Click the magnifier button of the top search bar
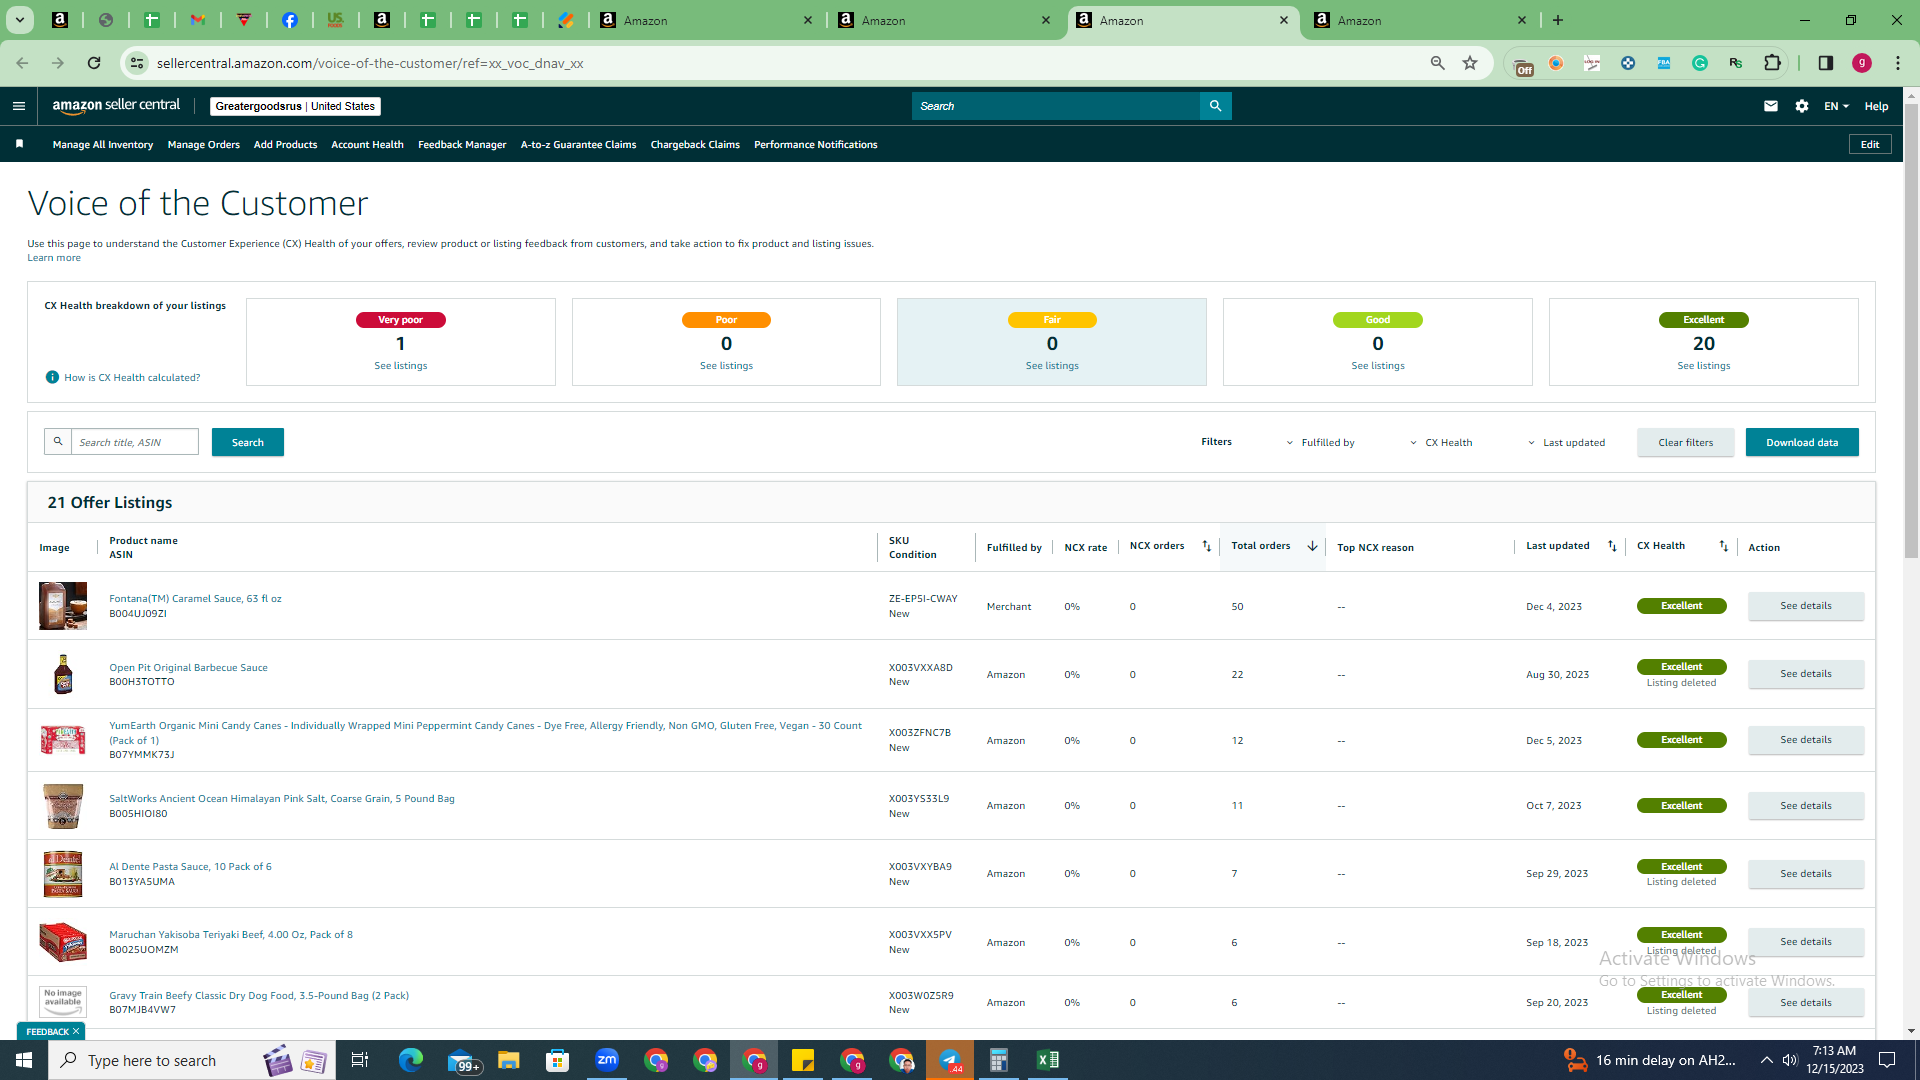This screenshot has height=1080, width=1920. (1215, 106)
